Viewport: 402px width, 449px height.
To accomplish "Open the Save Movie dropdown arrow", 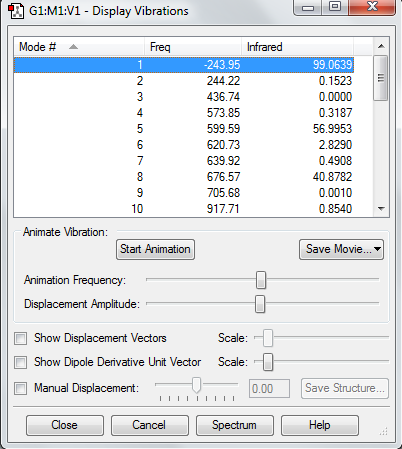I will click(x=377, y=249).
